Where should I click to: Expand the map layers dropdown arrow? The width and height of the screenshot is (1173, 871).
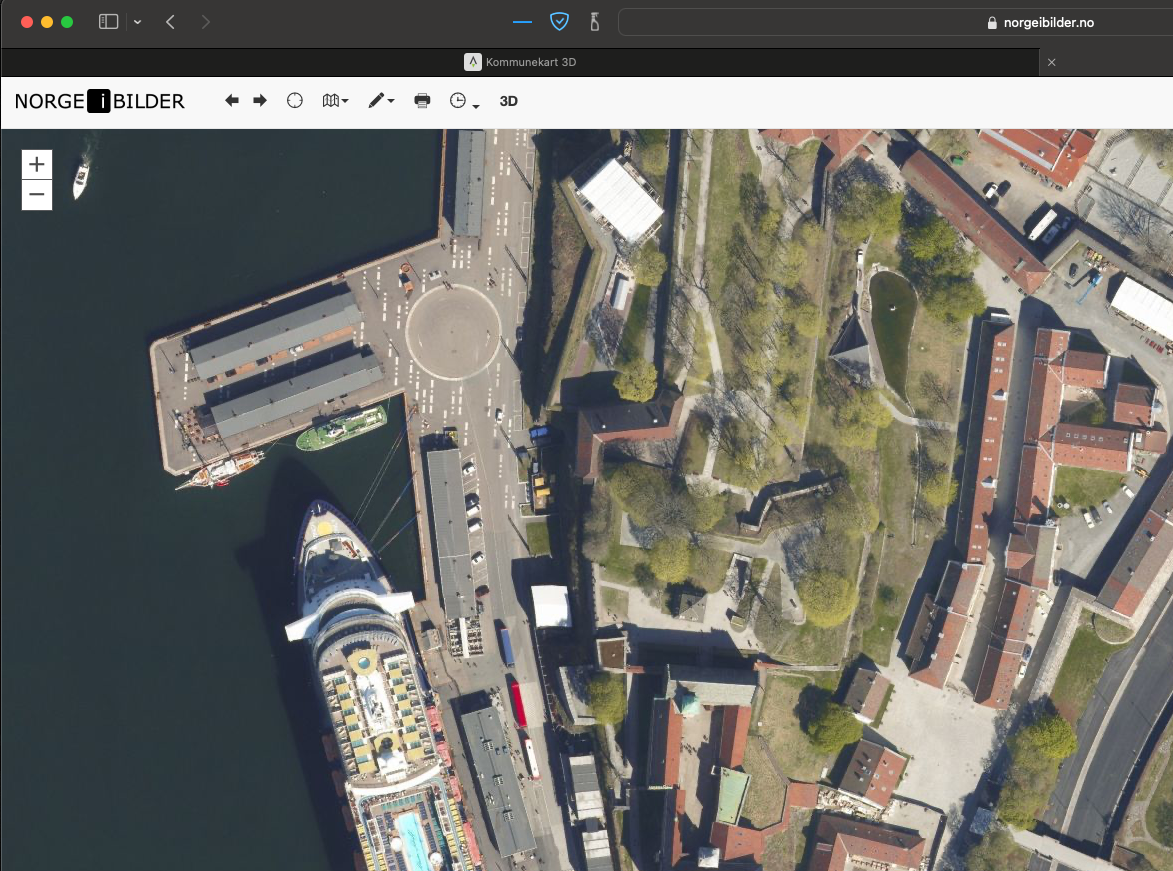coord(345,101)
